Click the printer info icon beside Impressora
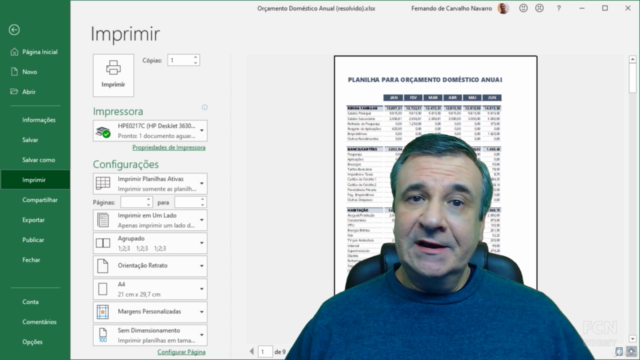Viewport: 640px width, 360px height. [x=204, y=107]
